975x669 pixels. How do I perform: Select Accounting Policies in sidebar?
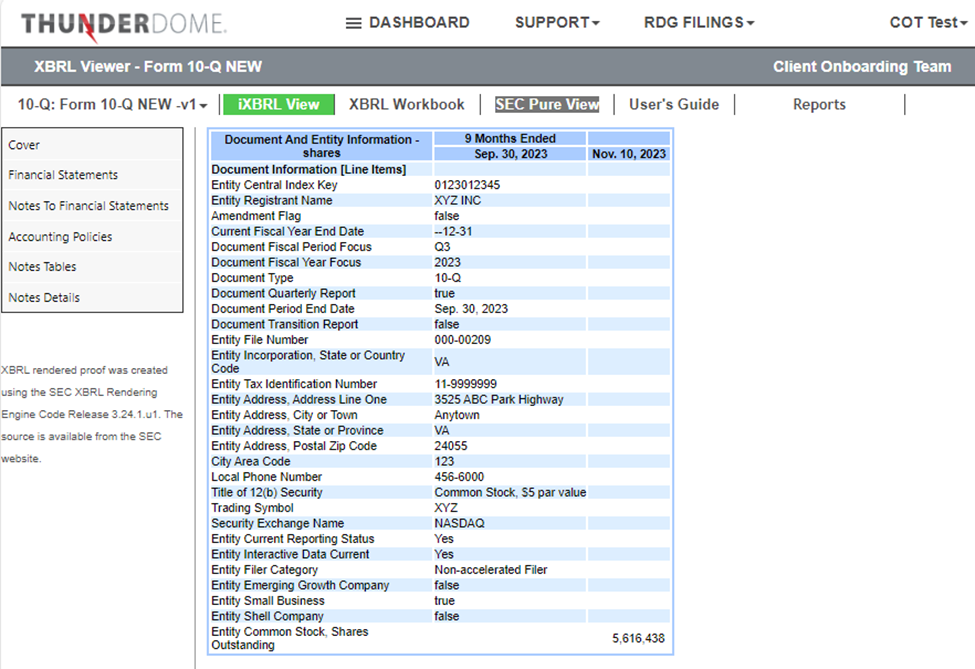(x=60, y=237)
